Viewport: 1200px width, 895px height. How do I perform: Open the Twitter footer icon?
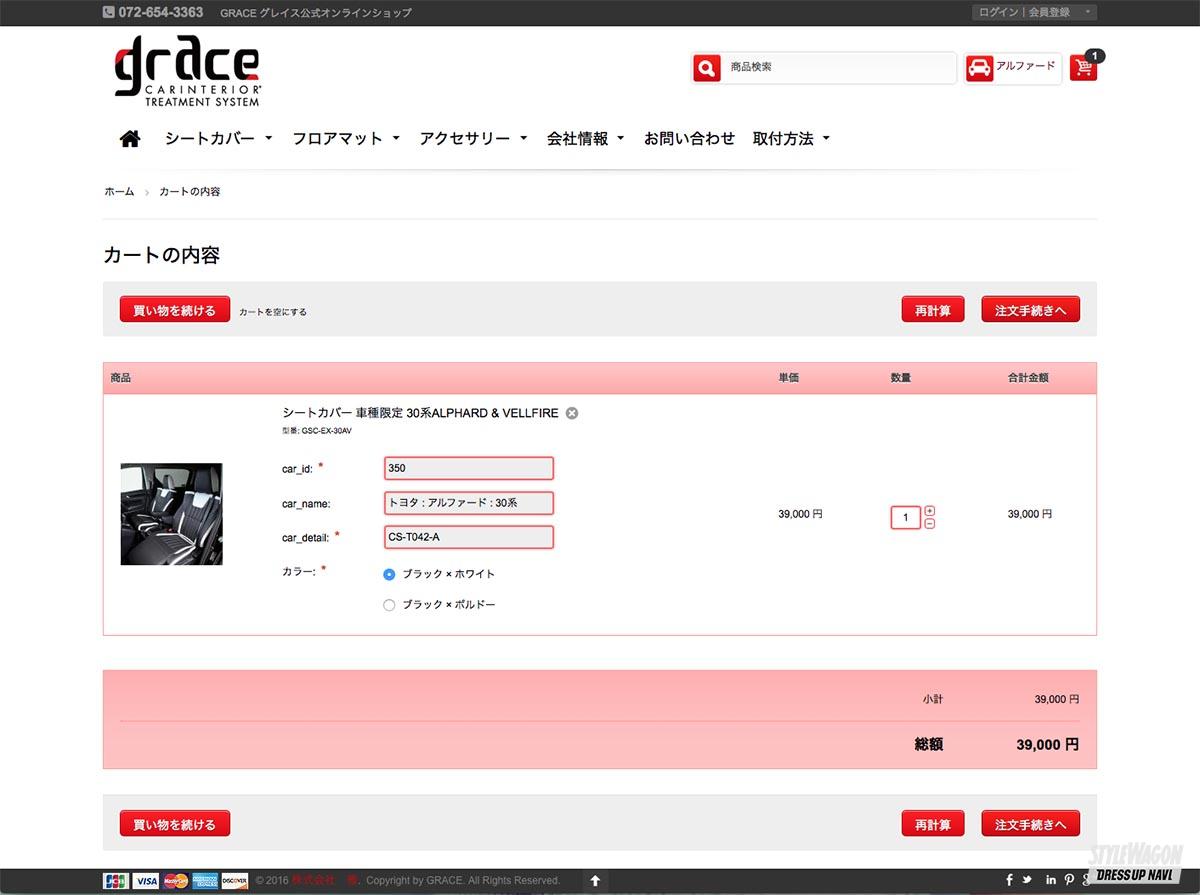click(x=1027, y=880)
